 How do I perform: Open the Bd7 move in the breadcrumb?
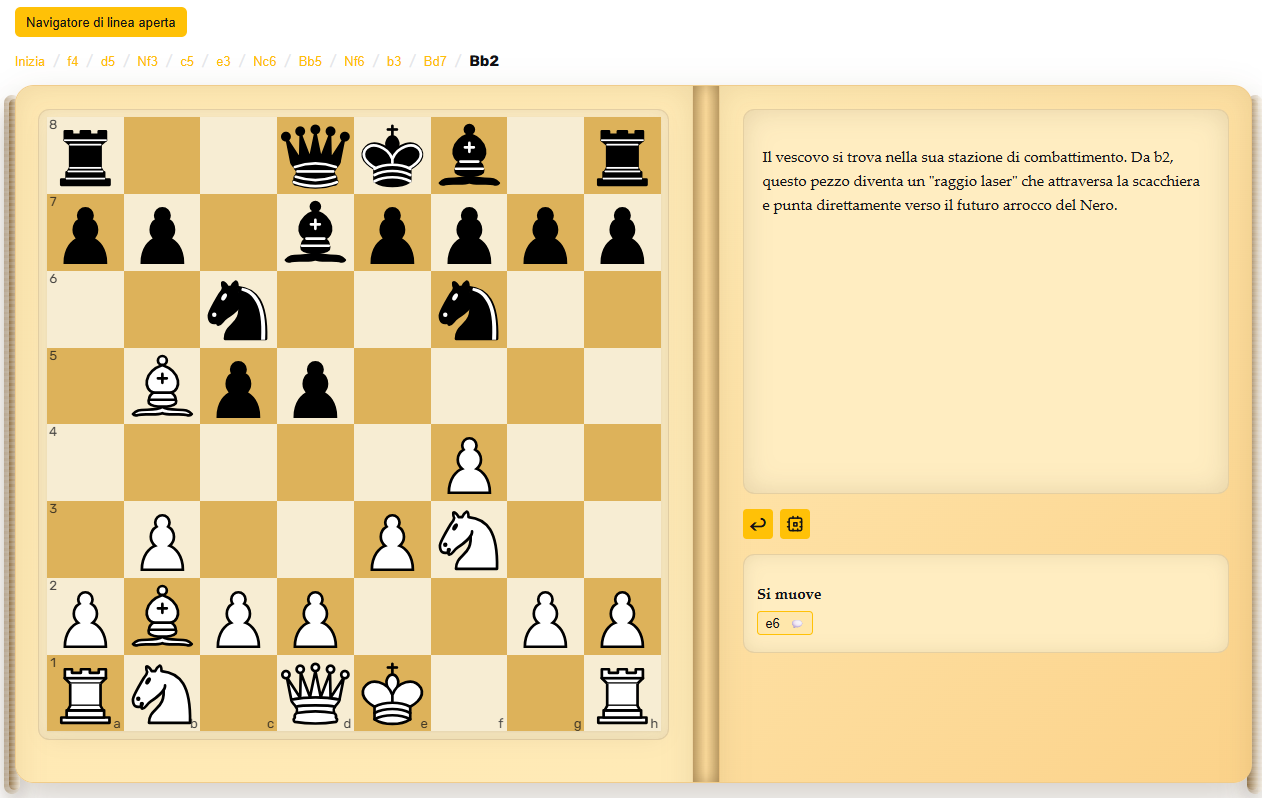tap(435, 61)
